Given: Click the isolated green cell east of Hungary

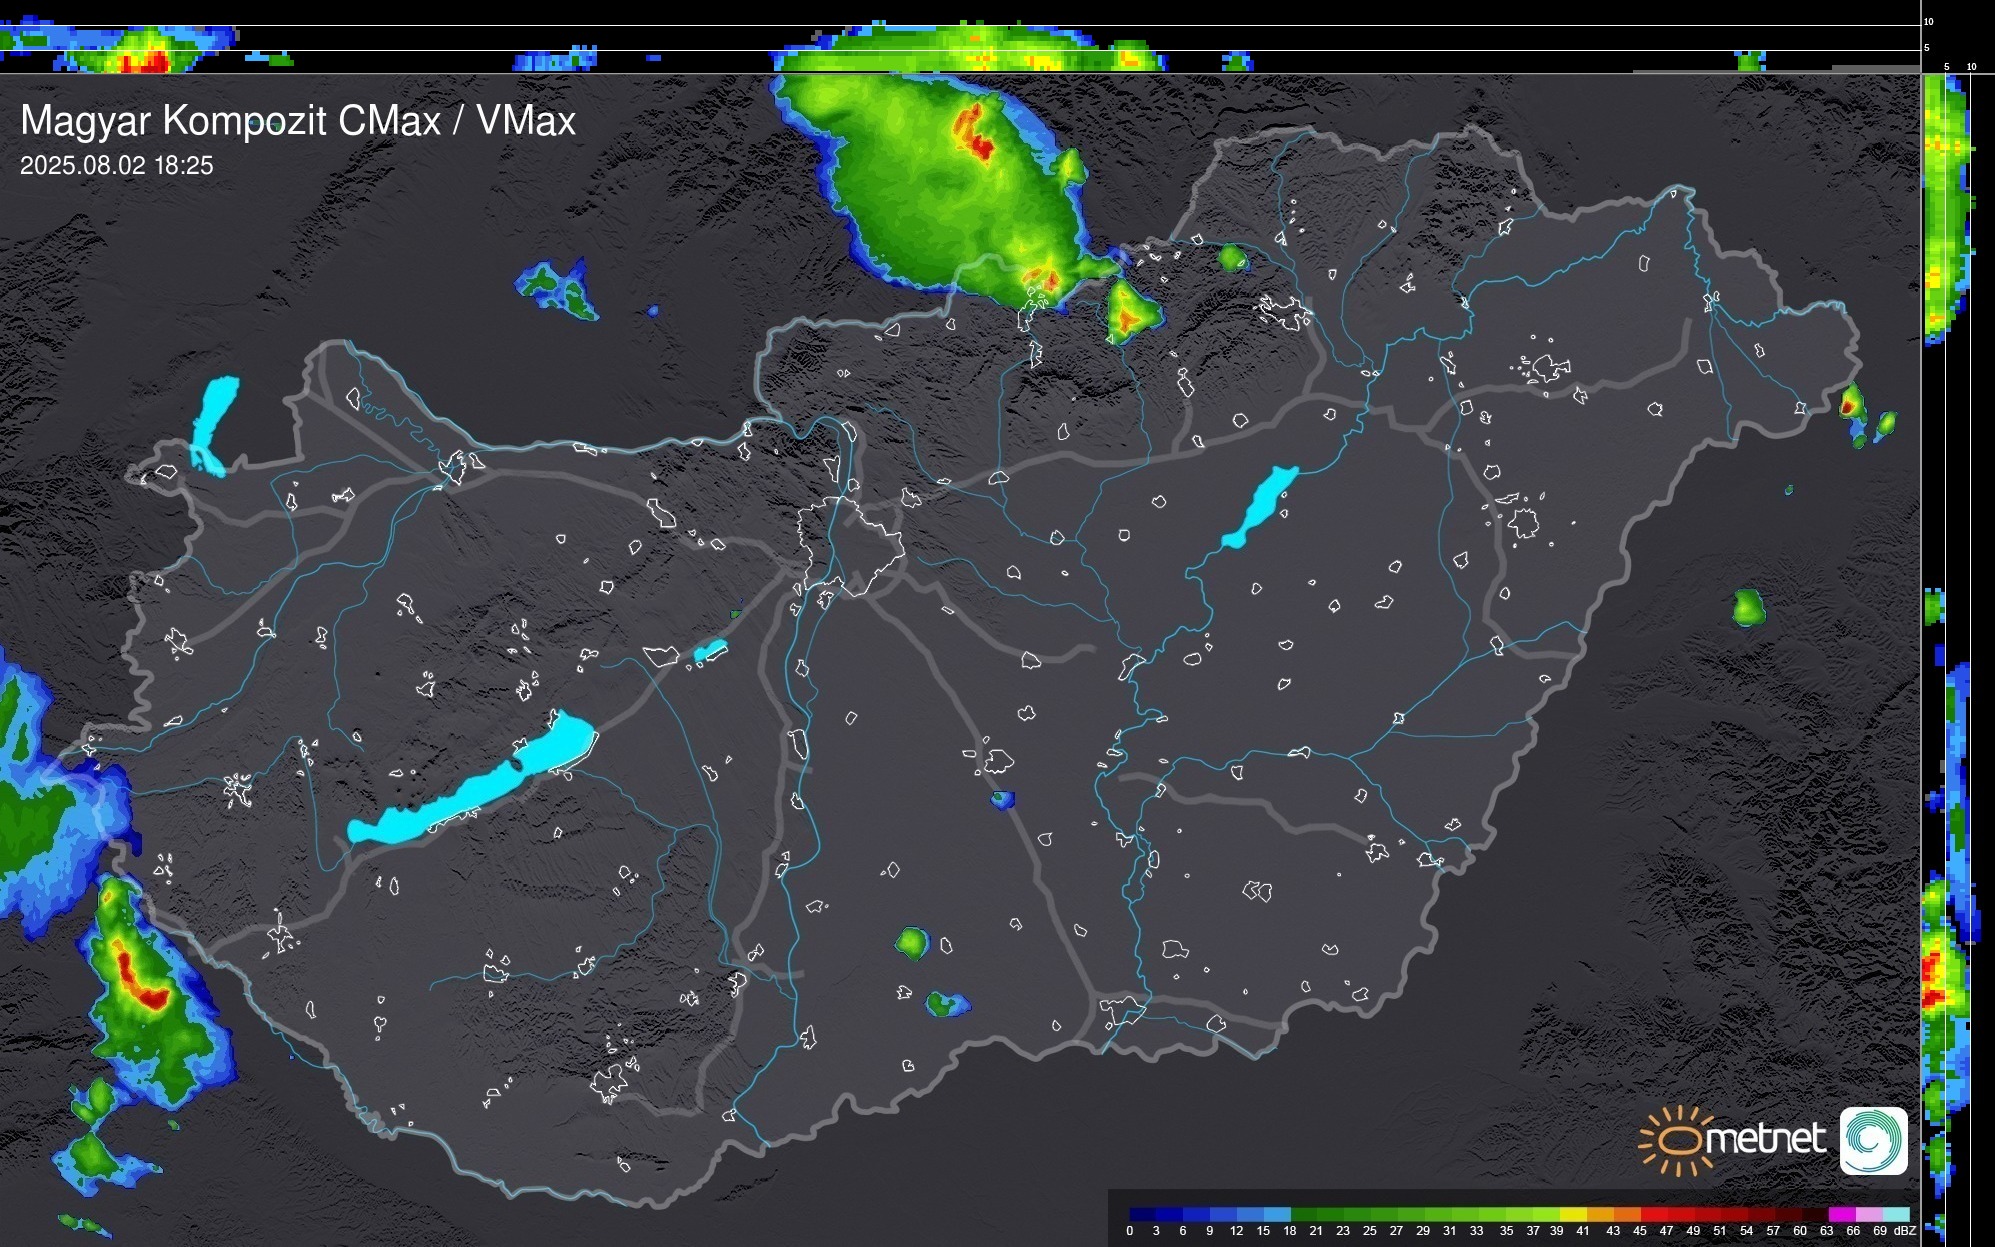Looking at the screenshot, I should coord(1748,607).
